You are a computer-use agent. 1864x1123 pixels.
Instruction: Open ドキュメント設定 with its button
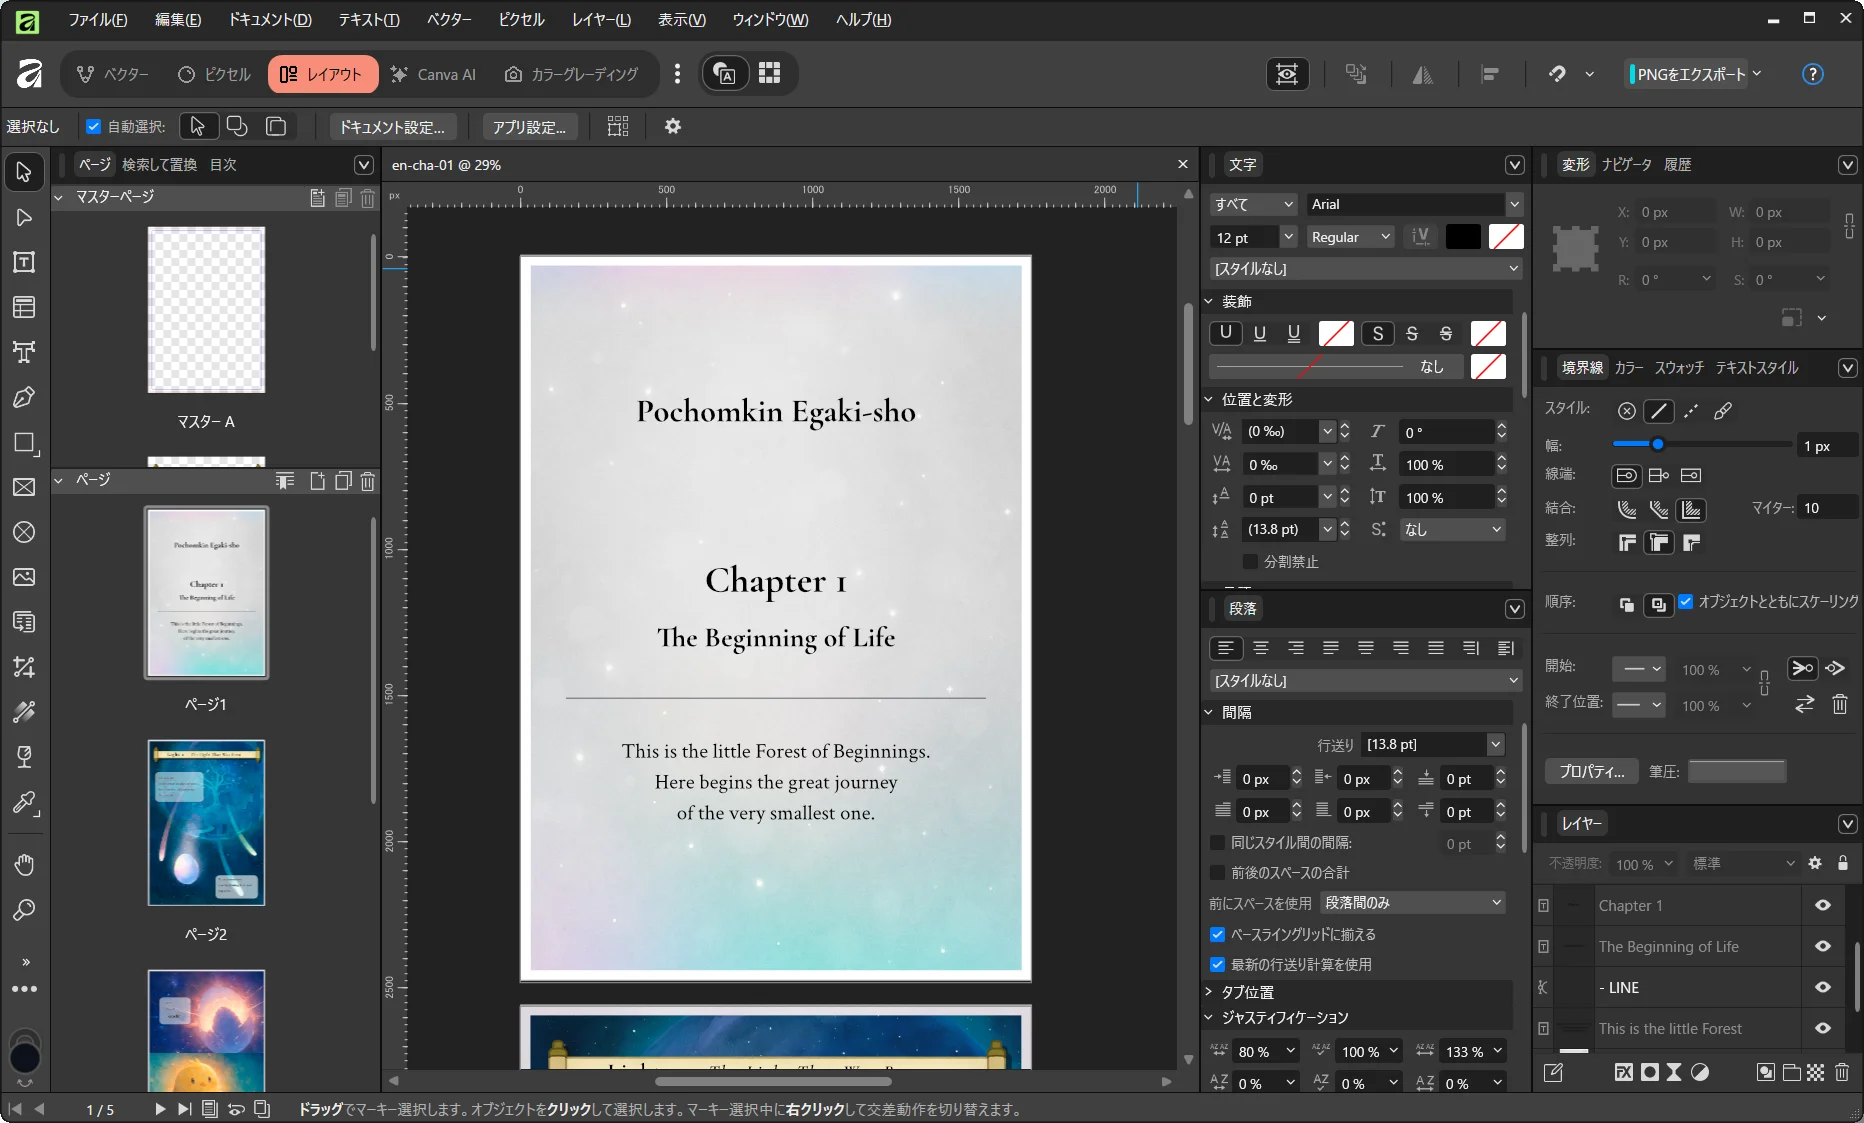[393, 126]
